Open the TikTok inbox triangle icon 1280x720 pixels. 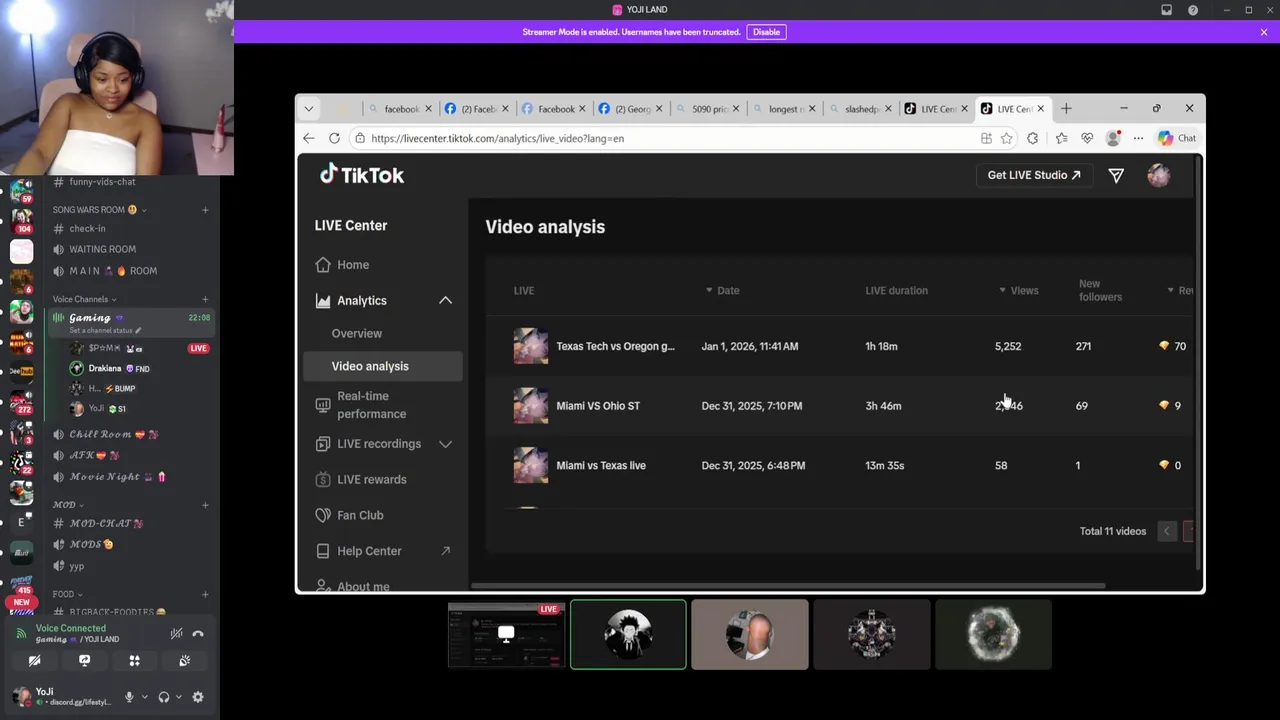tap(1116, 176)
